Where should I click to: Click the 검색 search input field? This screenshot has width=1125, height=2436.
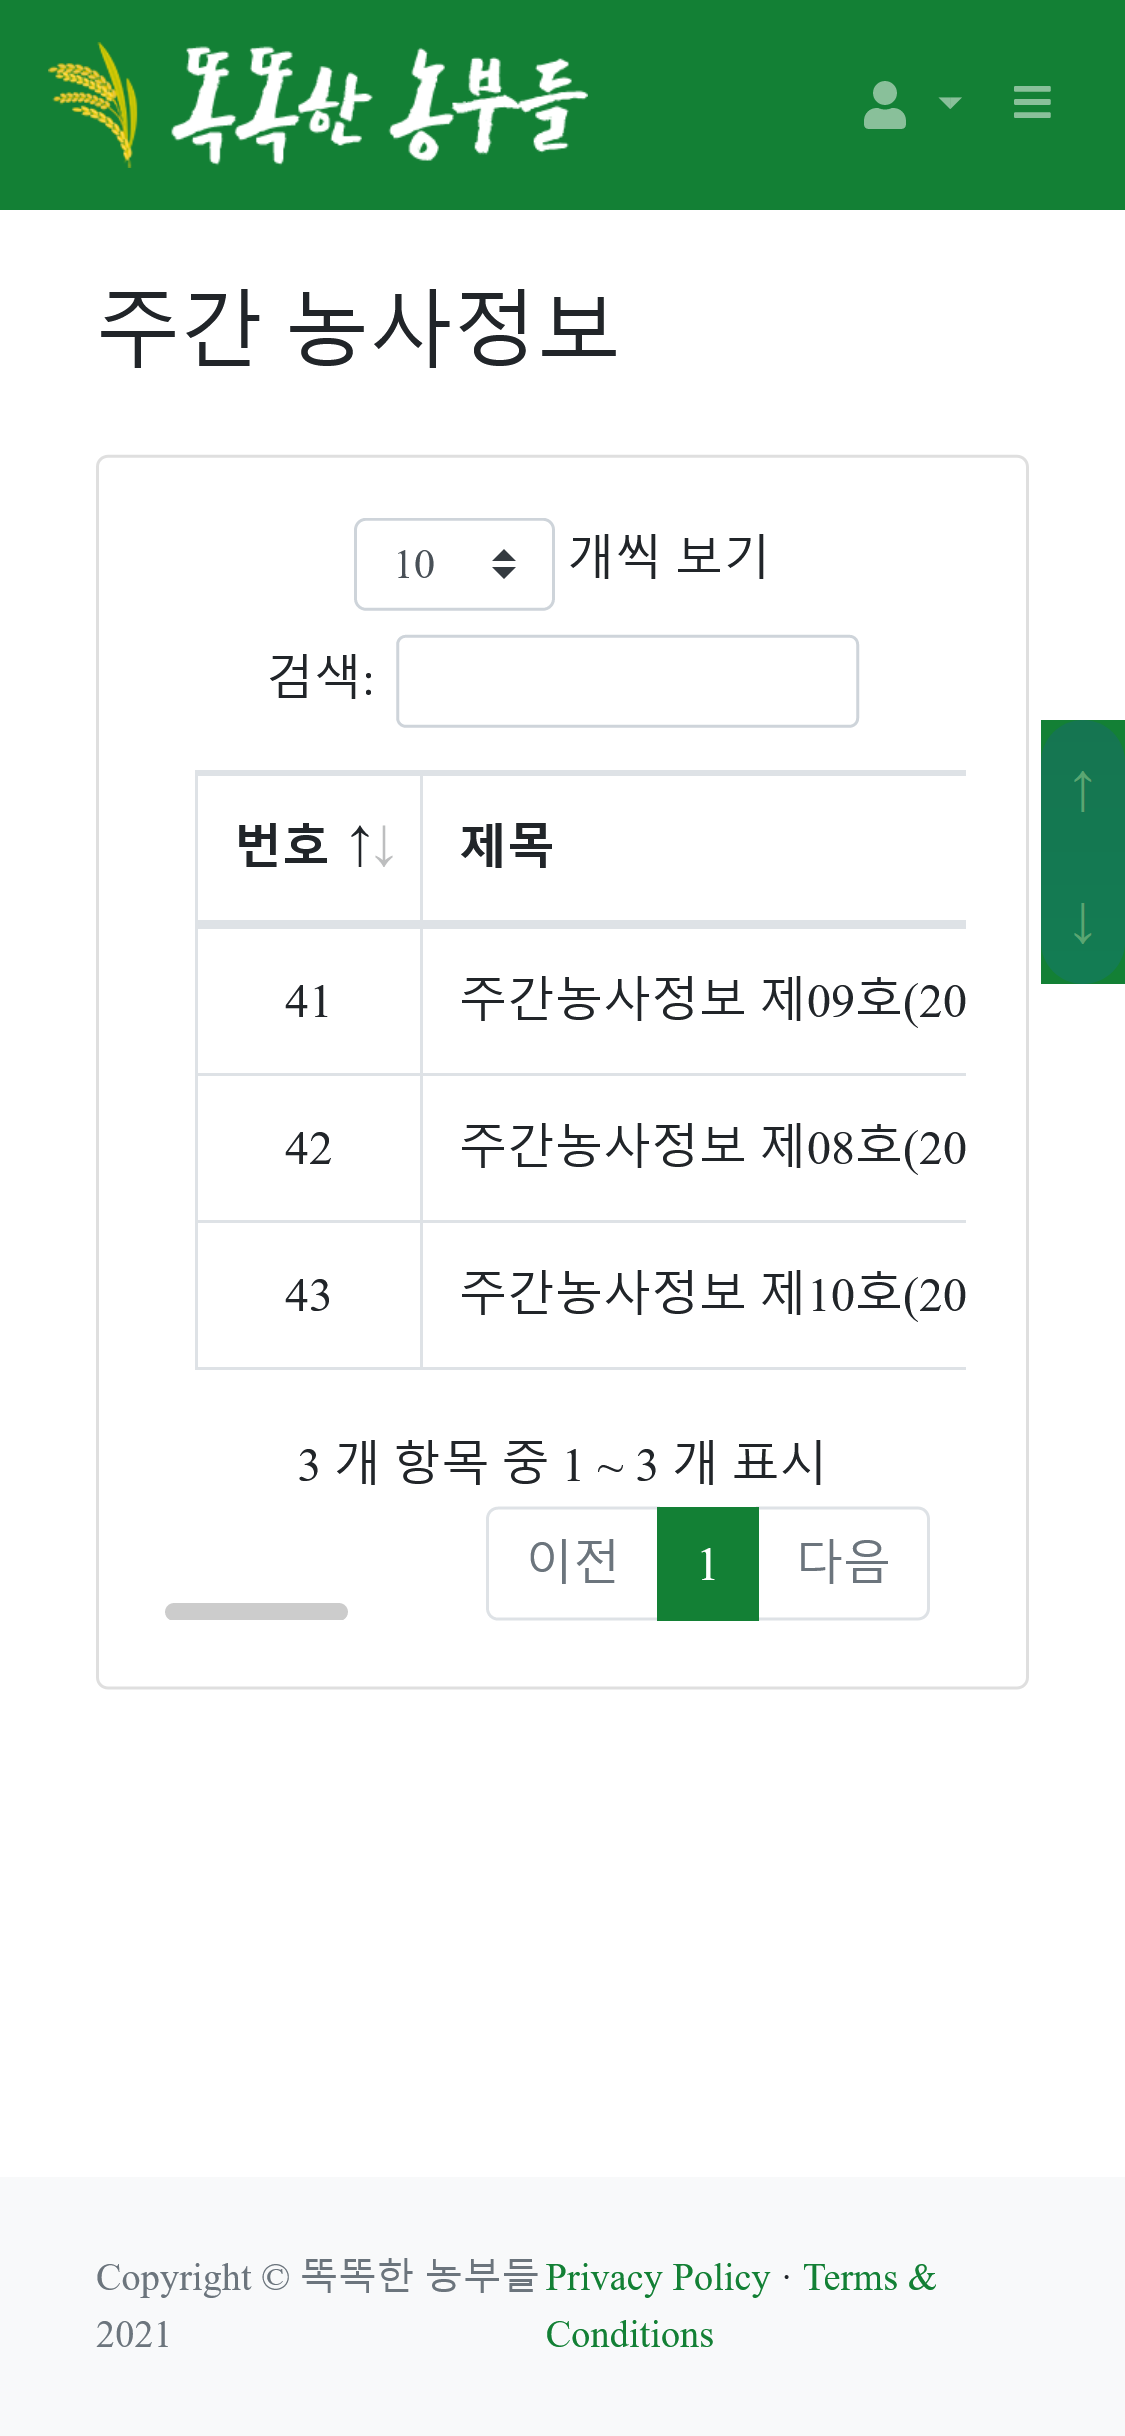(x=627, y=681)
